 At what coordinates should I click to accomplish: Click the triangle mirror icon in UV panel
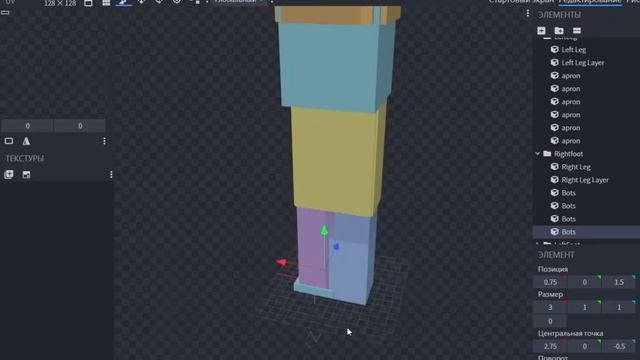point(26,141)
